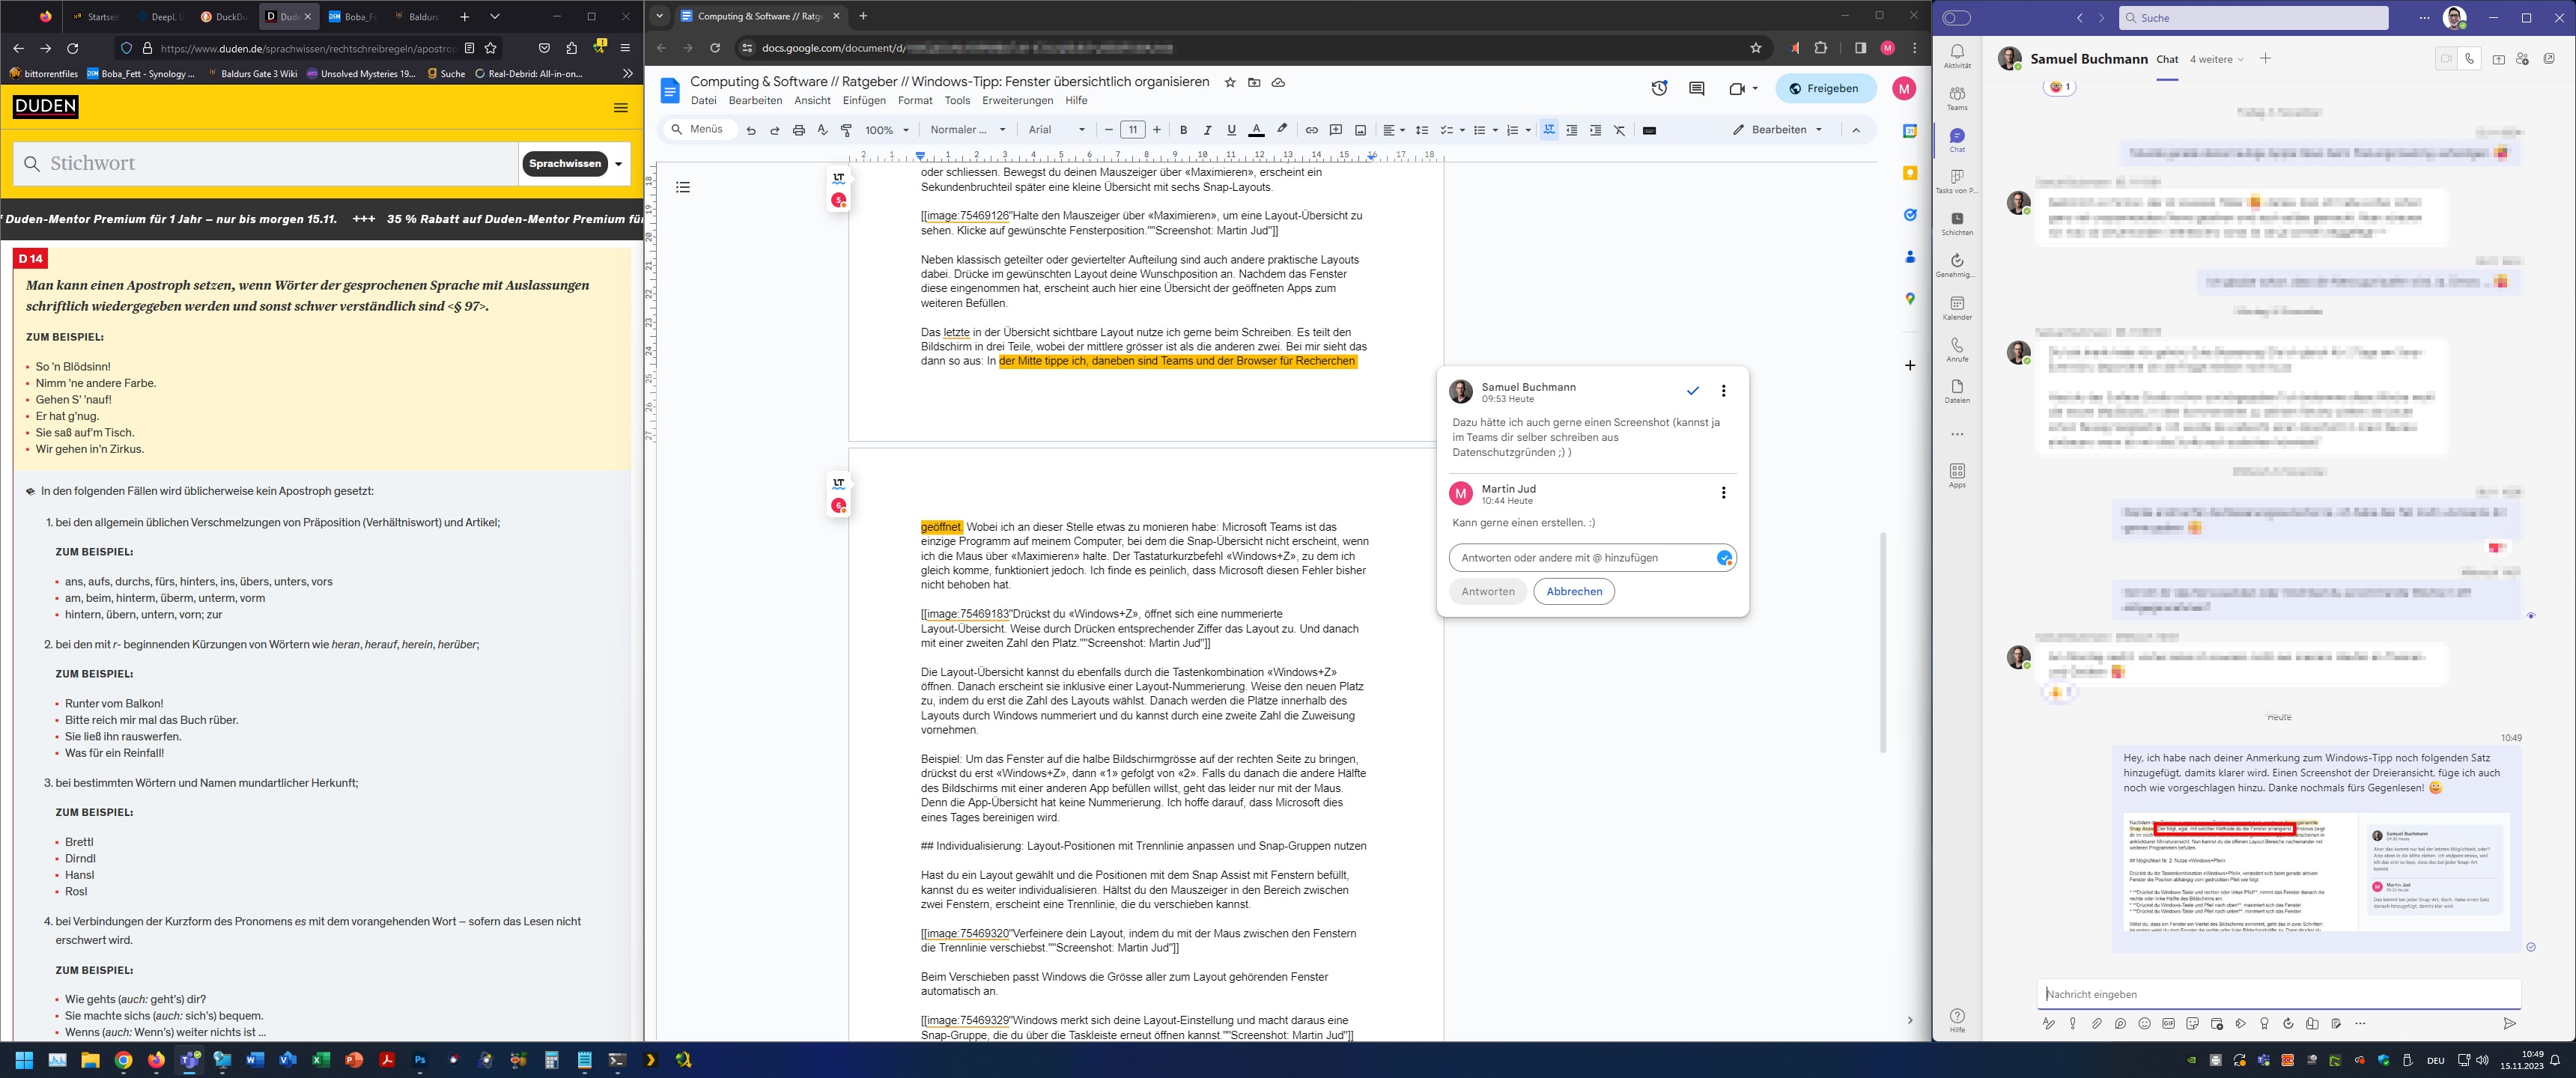
Task: Open the Einfügen menu in Google Docs
Action: tap(864, 100)
